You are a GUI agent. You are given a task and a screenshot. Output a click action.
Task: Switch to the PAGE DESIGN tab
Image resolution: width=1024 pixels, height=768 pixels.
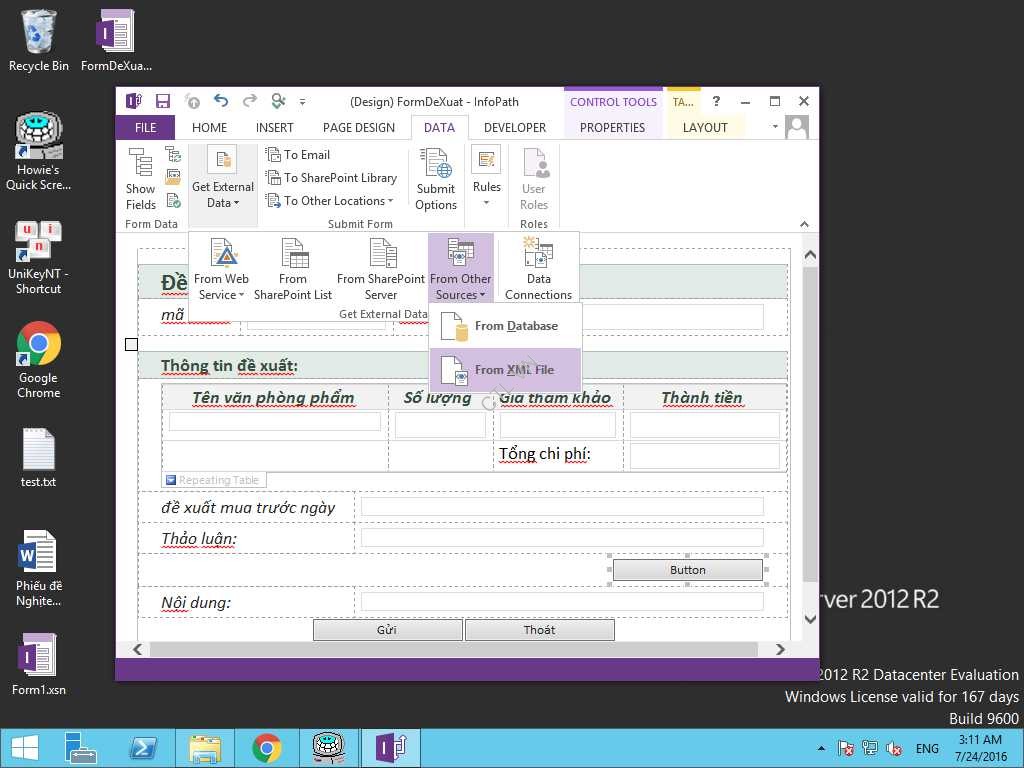pos(358,128)
